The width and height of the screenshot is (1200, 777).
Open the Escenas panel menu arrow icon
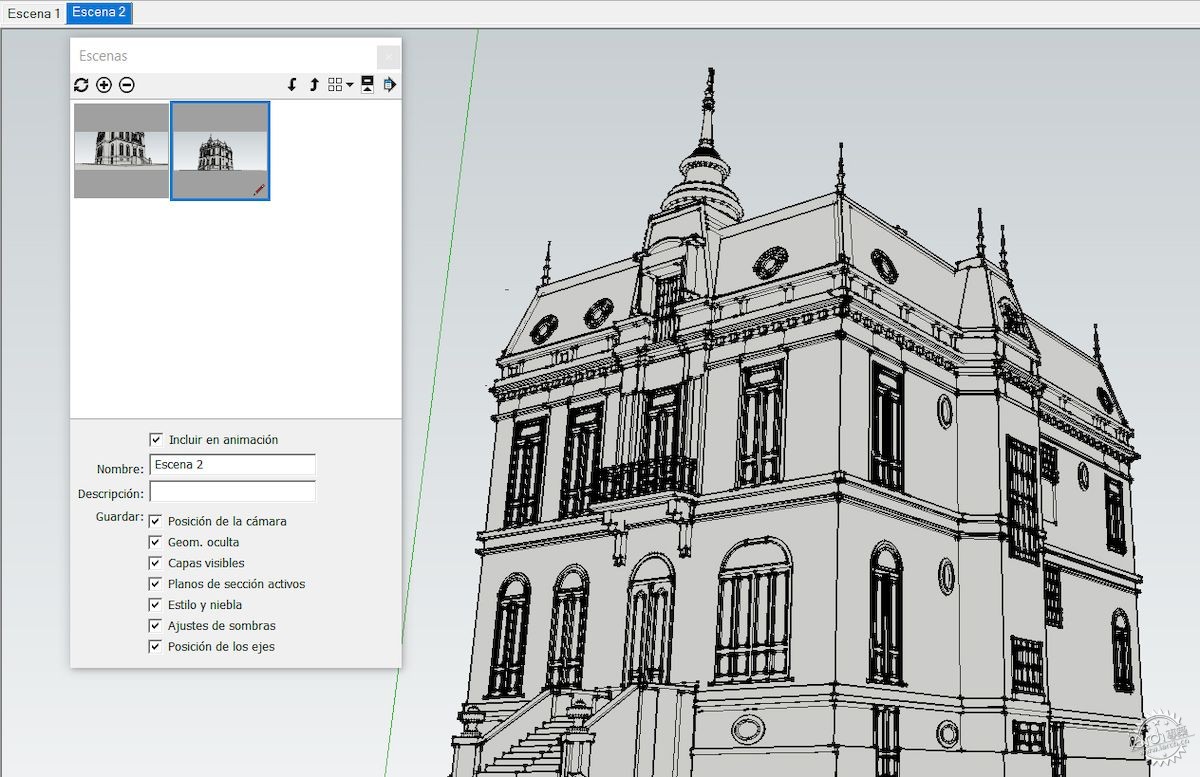pos(389,85)
